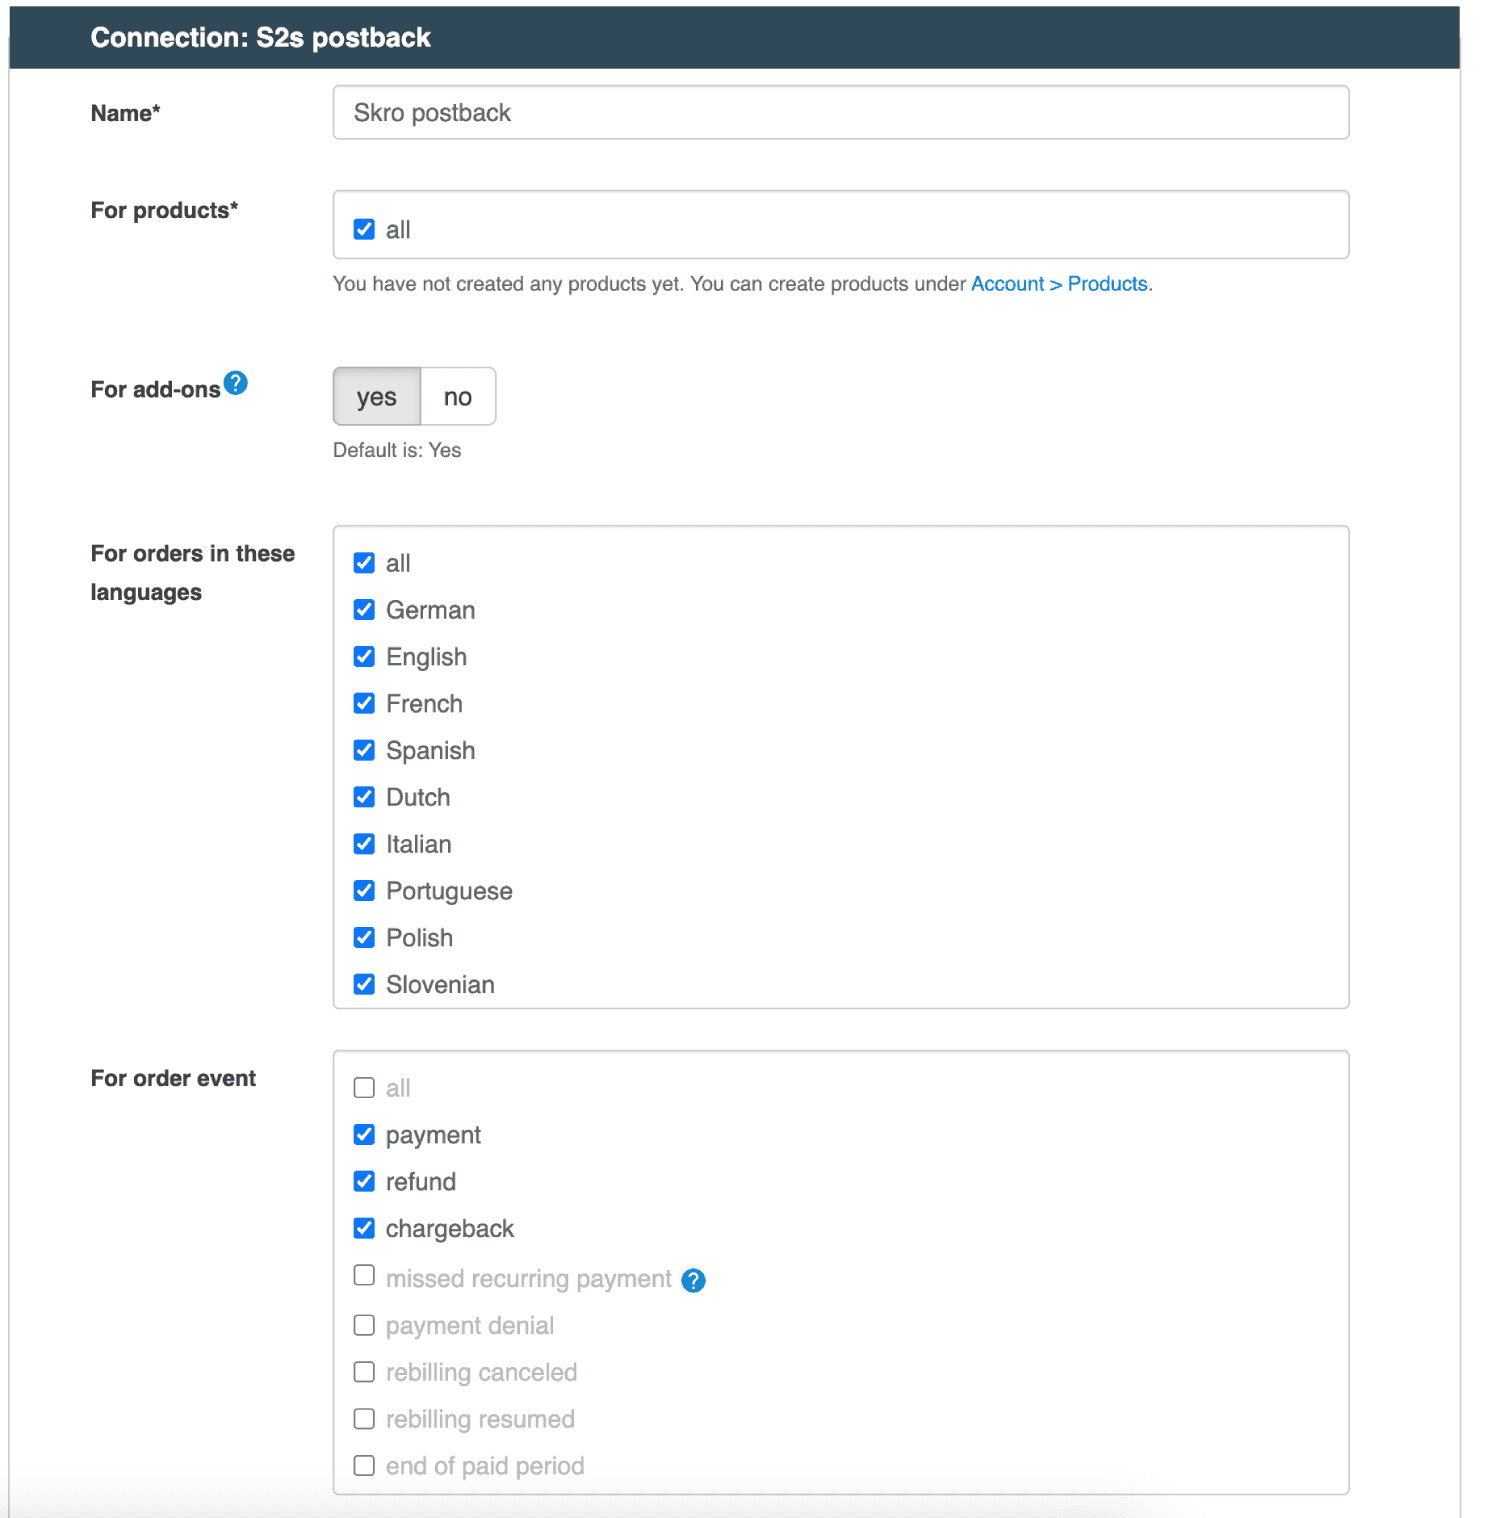This screenshot has height=1518, width=1500.
Task: Open the missed recurring payment help icon
Action: point(693,1280)
